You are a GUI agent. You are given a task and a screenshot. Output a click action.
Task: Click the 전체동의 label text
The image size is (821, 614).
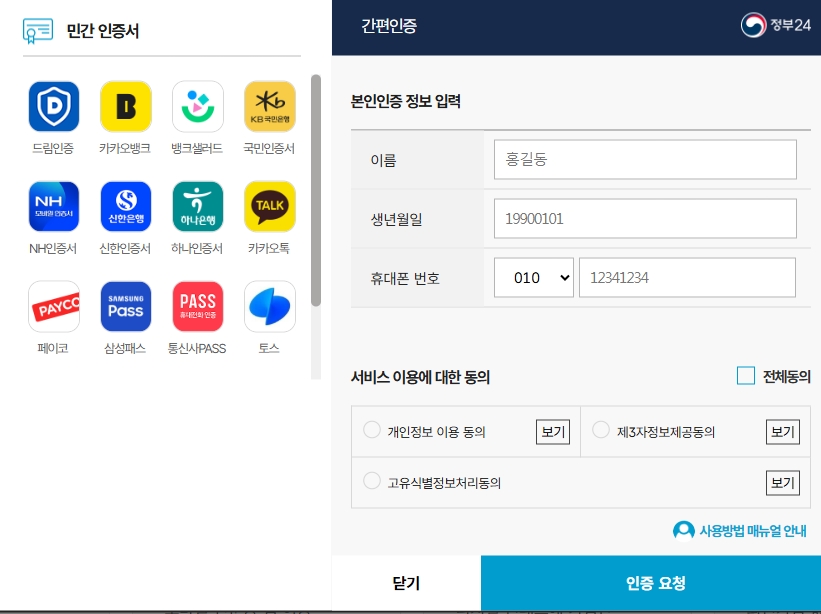tap(786, 376)
